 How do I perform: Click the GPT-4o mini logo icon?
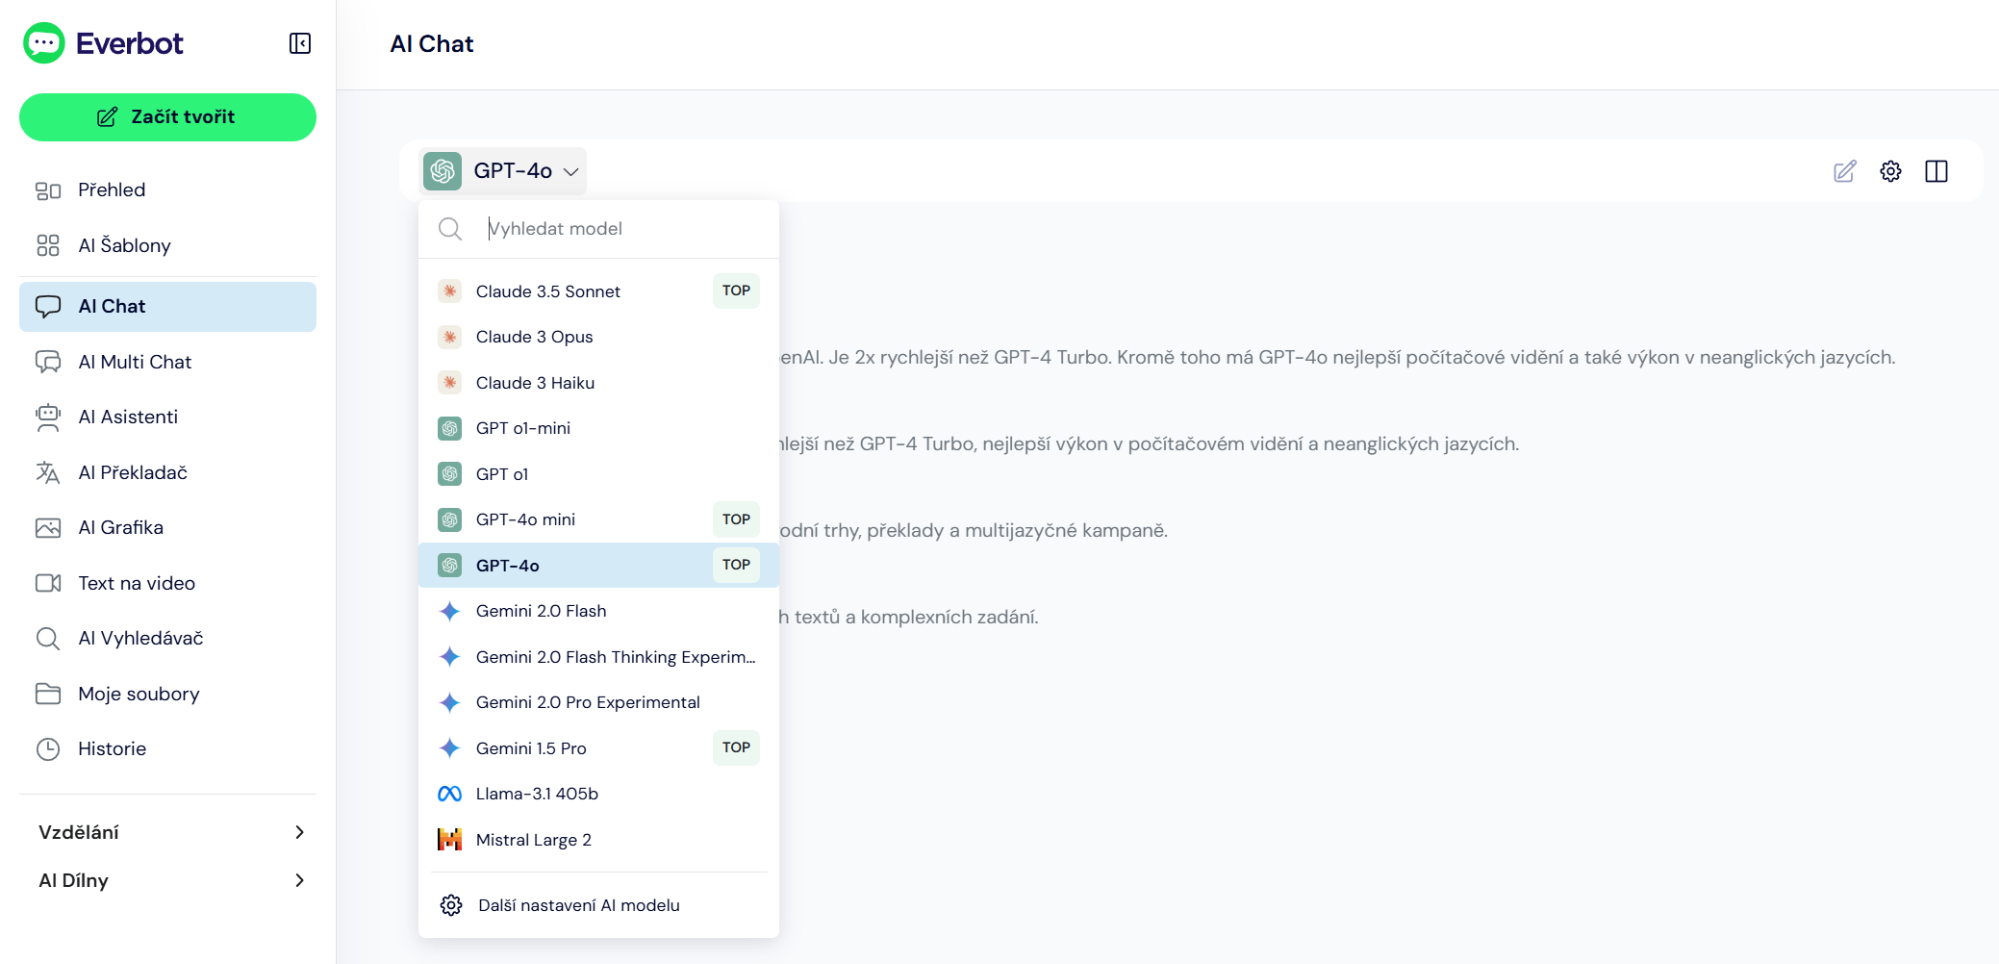pyautogui.click(x=450, y=520)
